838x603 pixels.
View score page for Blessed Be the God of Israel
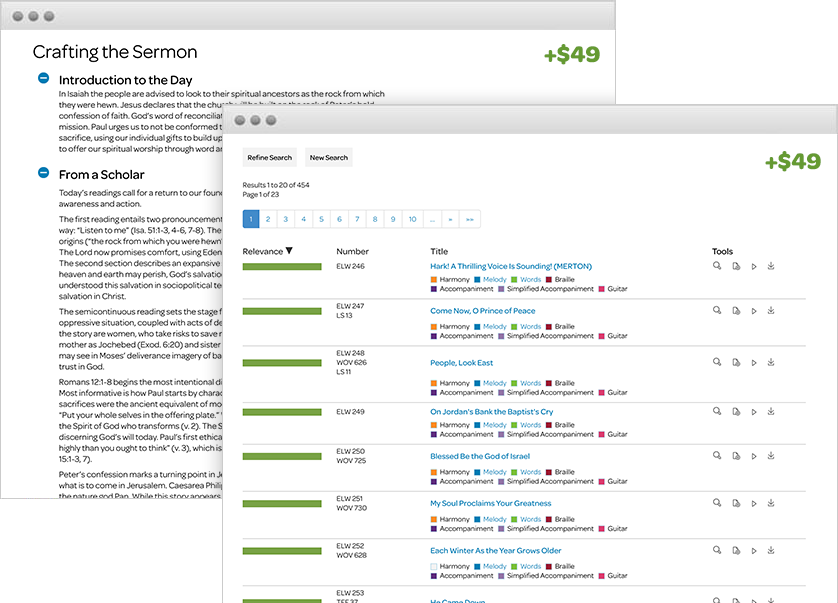736,456
